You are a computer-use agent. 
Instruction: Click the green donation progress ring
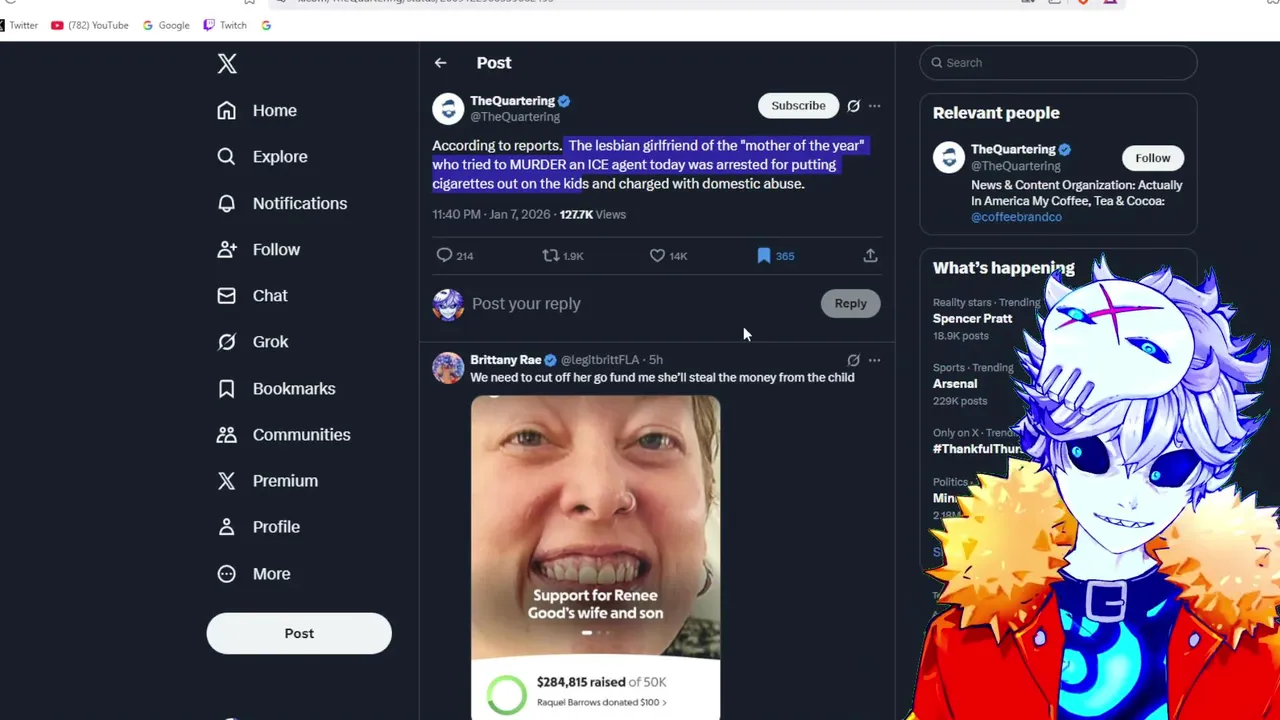point(506,694)
